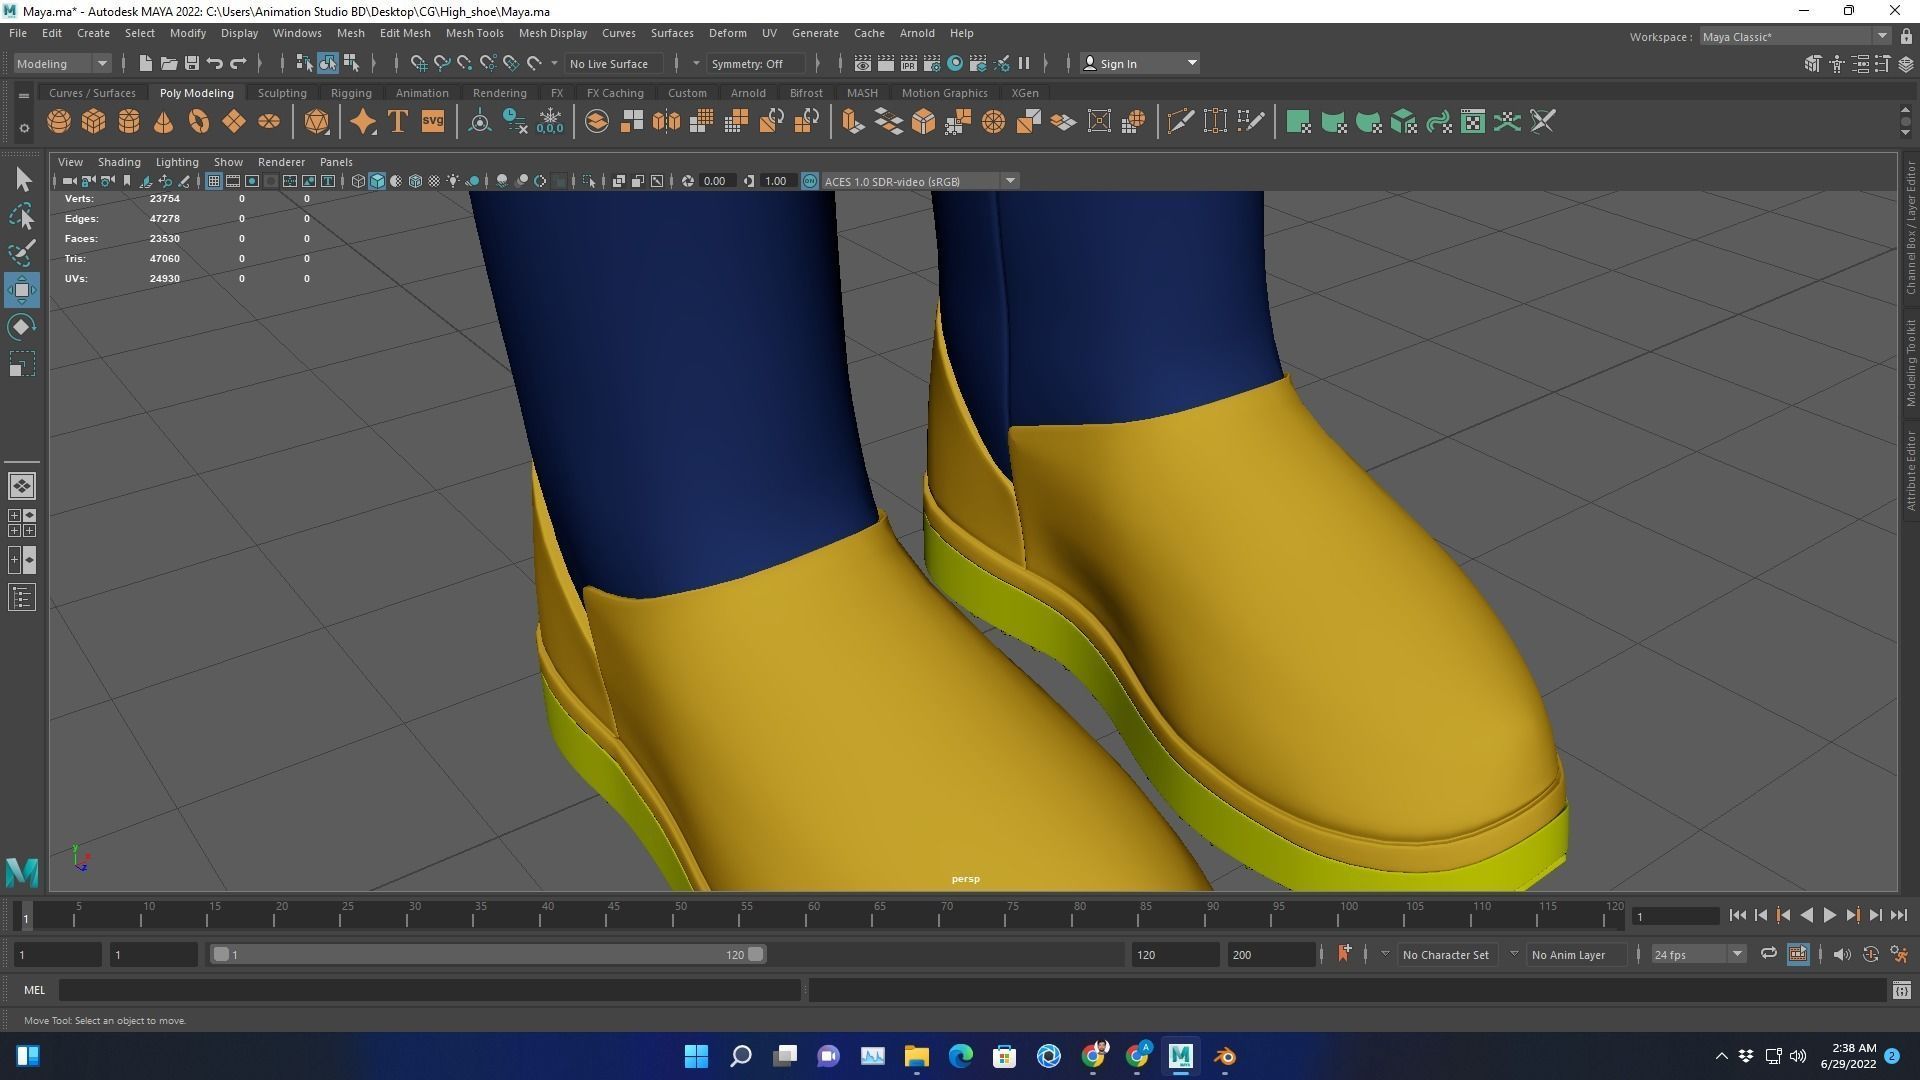Click the viewport gamma value field 1.00

tap(776, 181)
